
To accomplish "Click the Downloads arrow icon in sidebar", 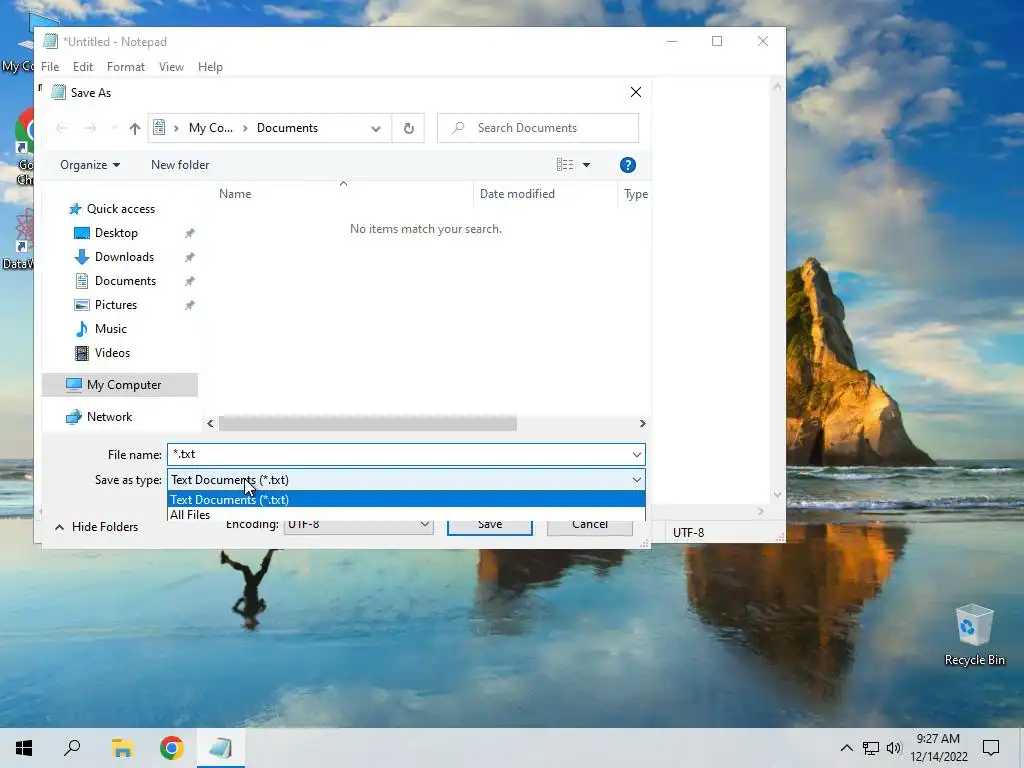I will pyautogui.click(x=82, y=257).
